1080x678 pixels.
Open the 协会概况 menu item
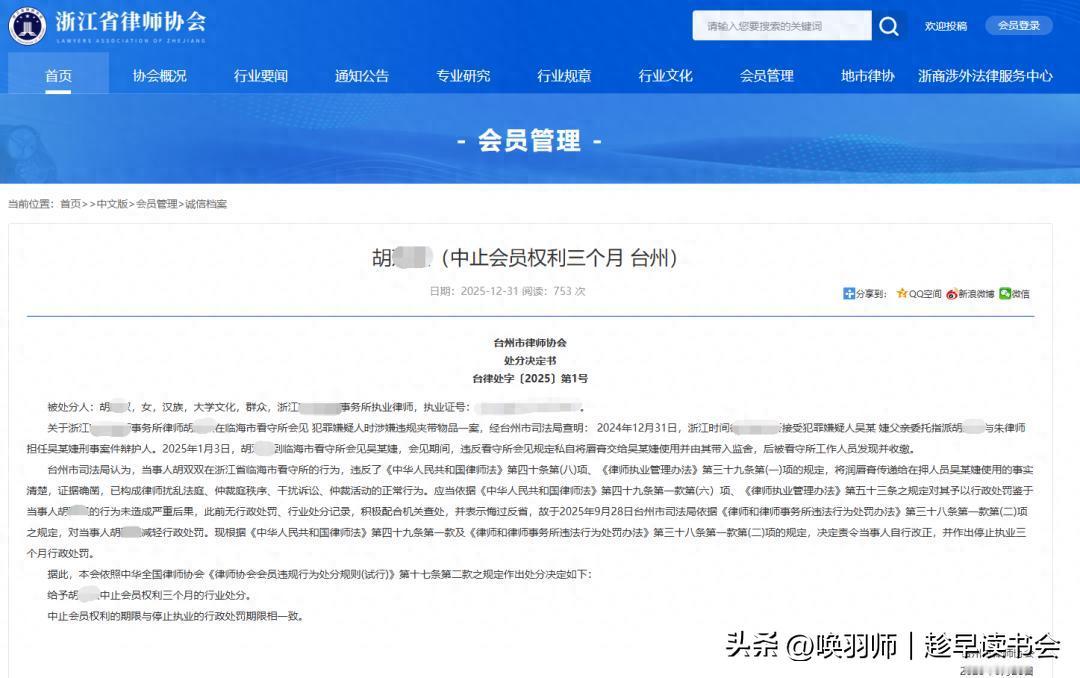point(161,74)
